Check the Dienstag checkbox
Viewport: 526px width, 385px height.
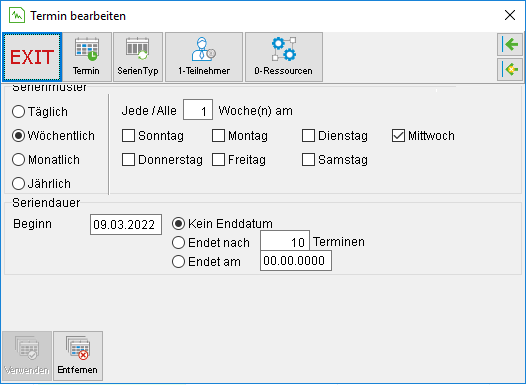(308, 136)
